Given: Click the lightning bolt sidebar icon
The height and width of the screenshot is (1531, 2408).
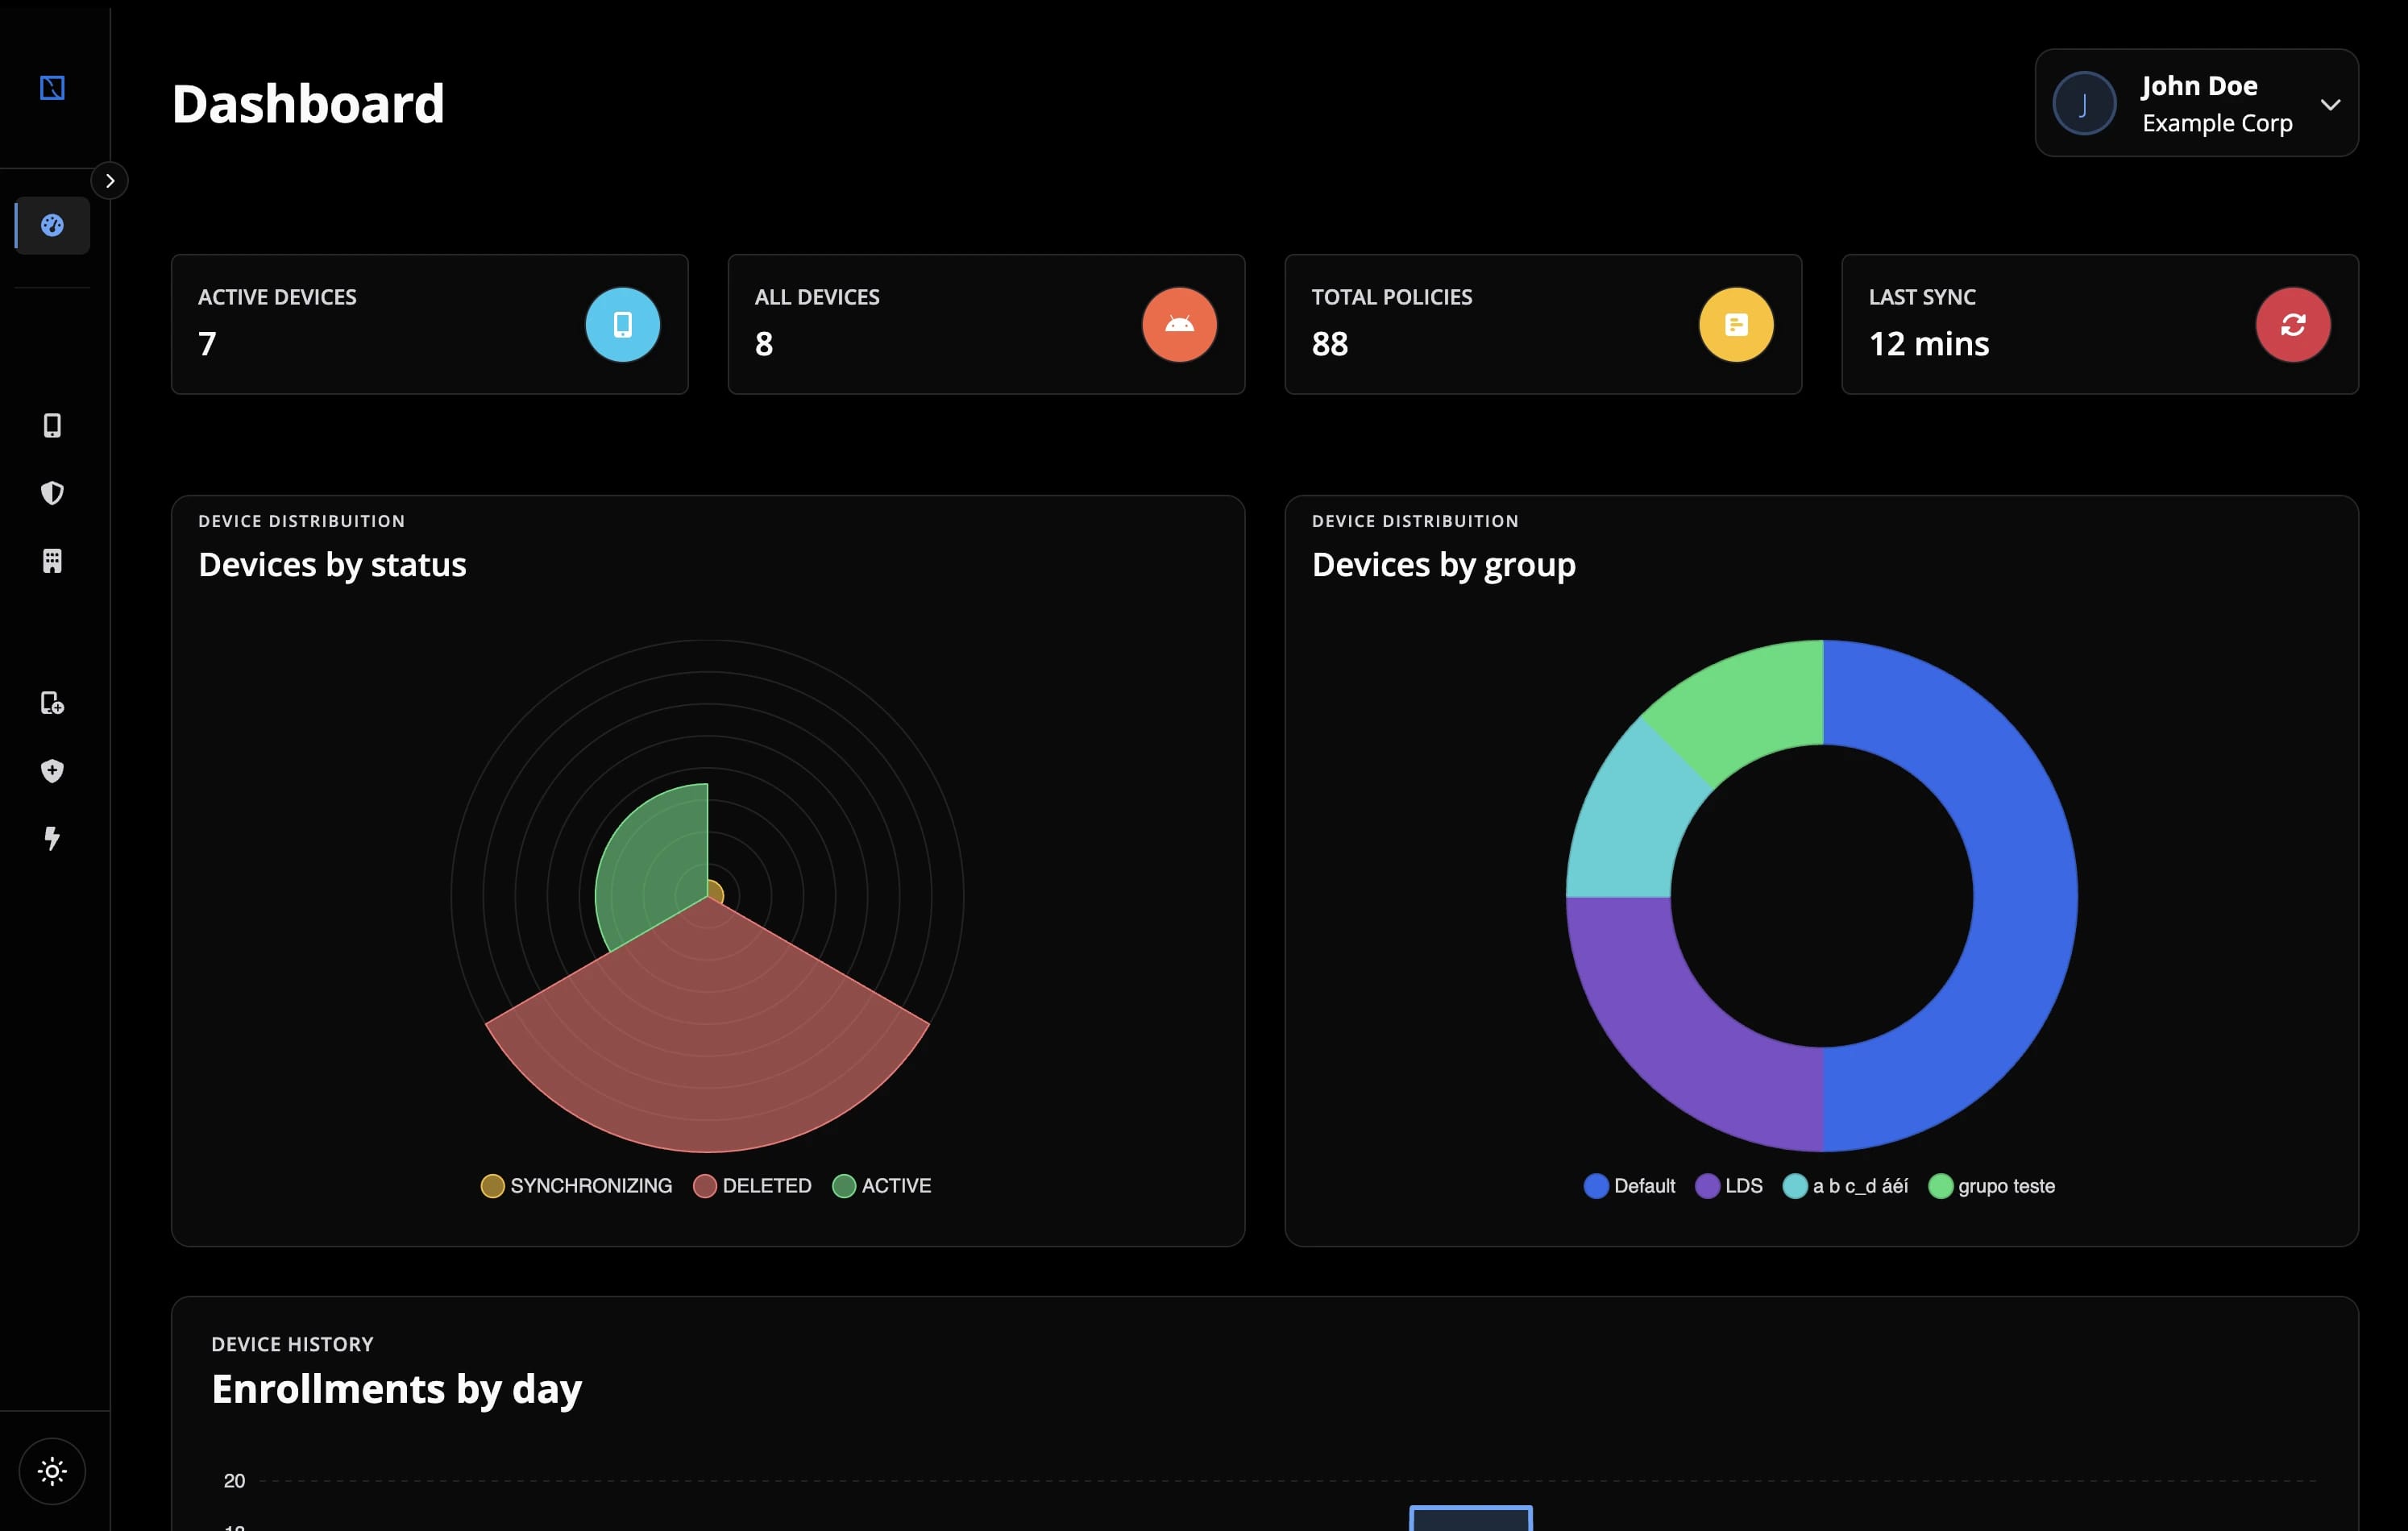Looking at the screenshot, I should (x=52, y=838).
